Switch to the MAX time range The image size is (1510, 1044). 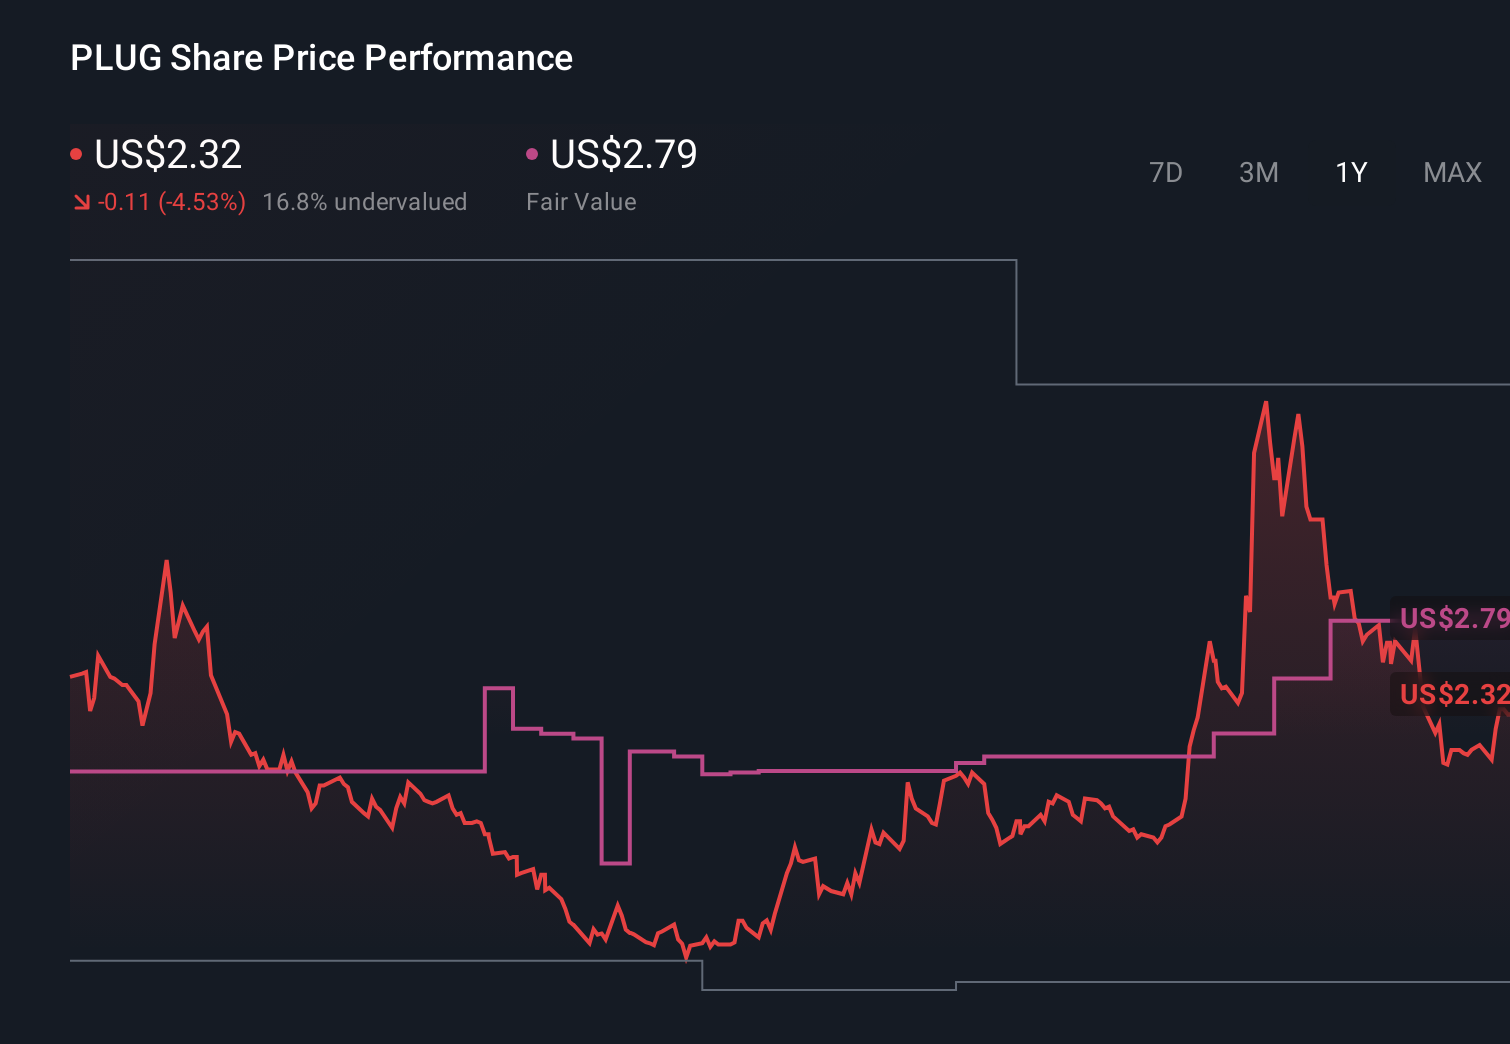1451,172
